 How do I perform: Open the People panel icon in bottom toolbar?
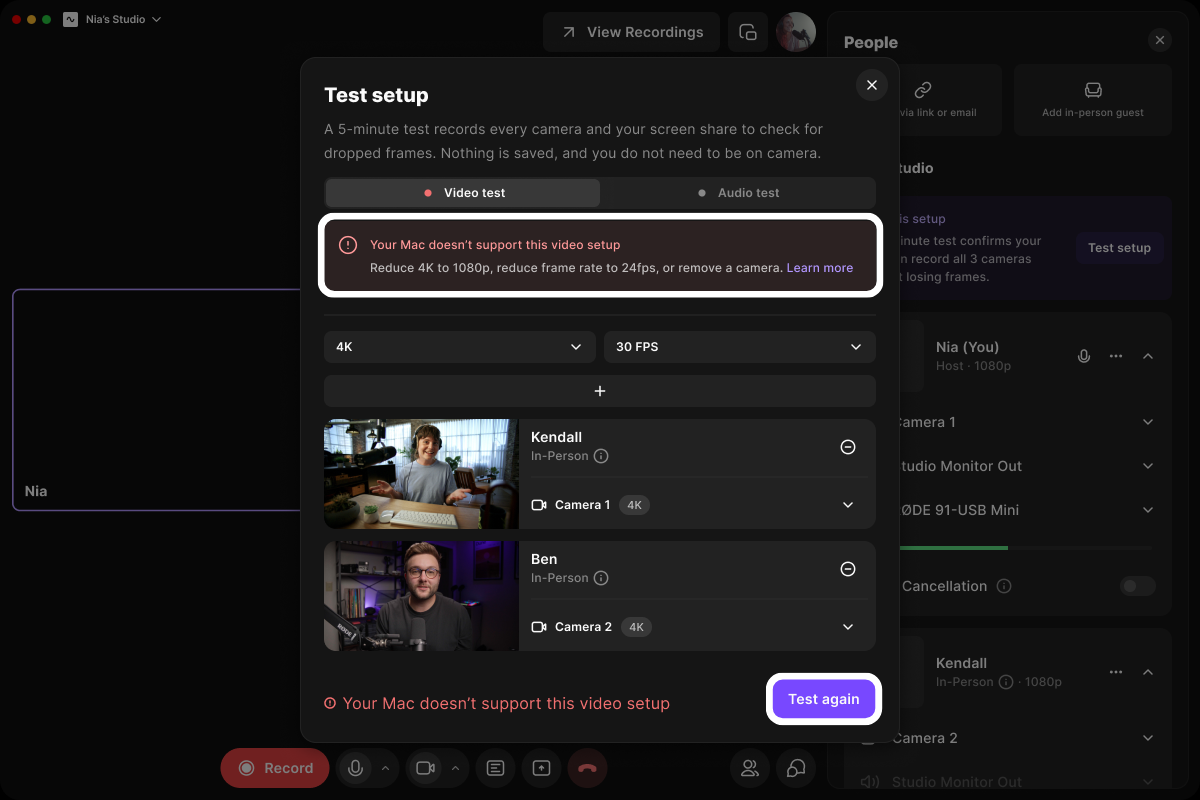pos(749,768)
